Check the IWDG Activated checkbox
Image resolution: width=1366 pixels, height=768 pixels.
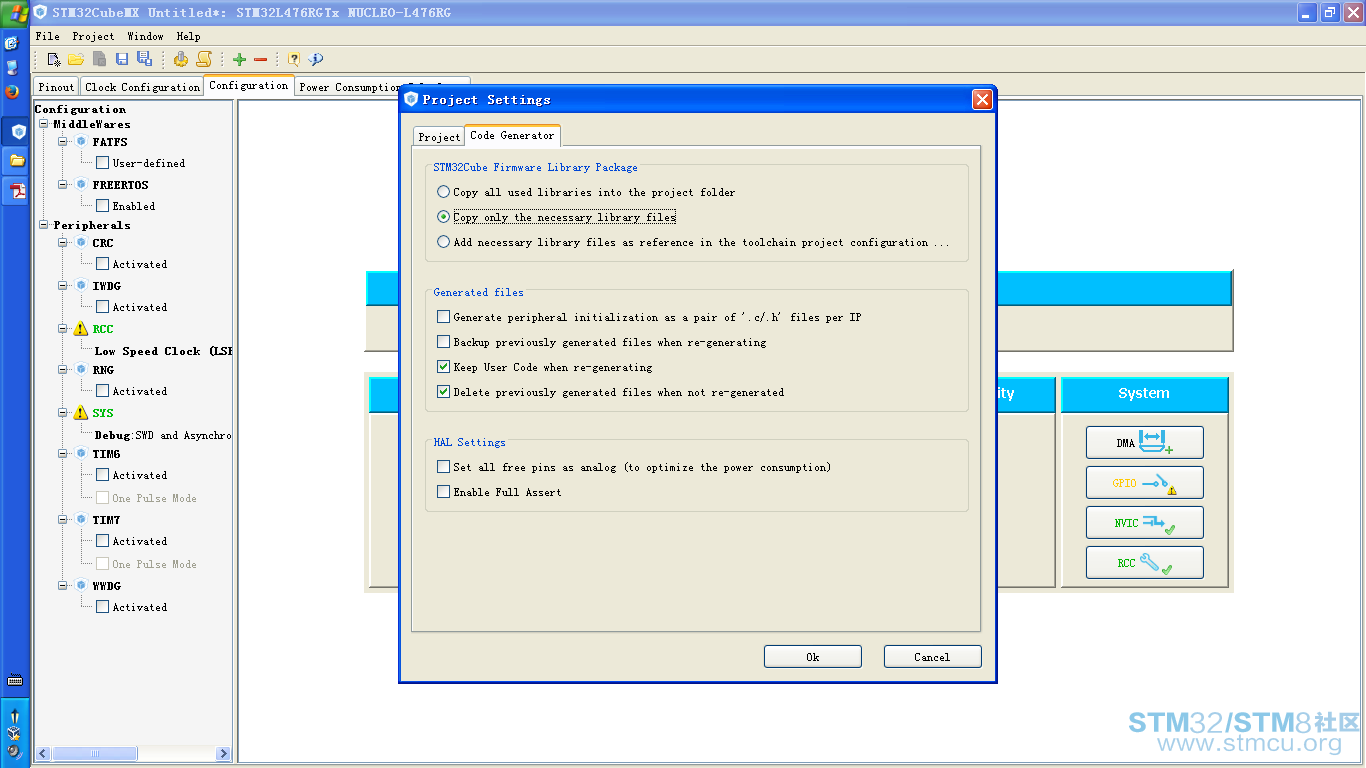102,307
